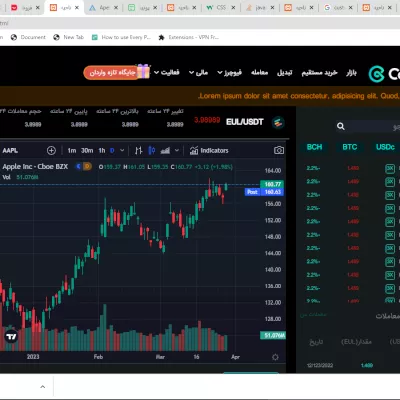Viewport: 400px width, 400px height.
Task: Click the blue C badge beside Apple Inc
Action: 79,166
